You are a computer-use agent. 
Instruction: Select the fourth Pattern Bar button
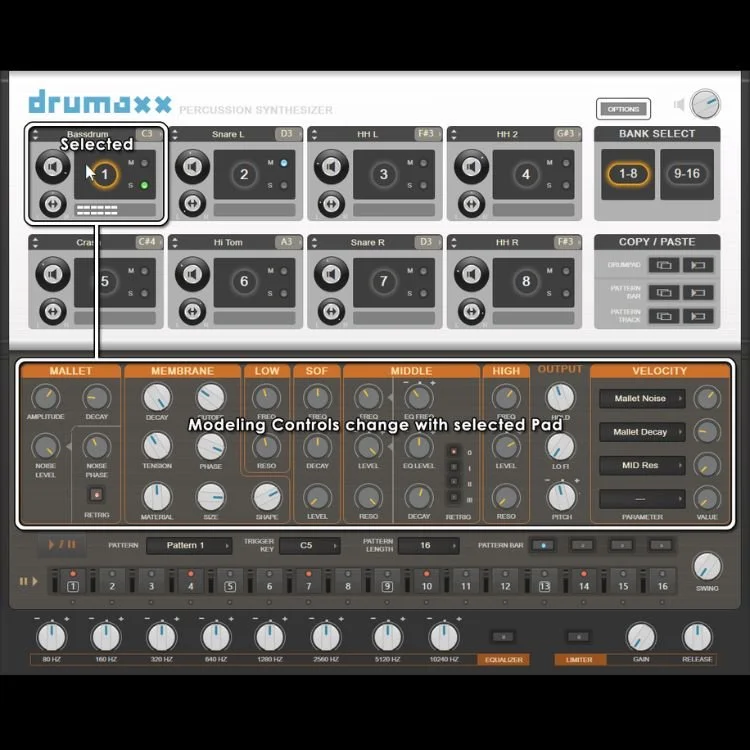tap(662, 545)
